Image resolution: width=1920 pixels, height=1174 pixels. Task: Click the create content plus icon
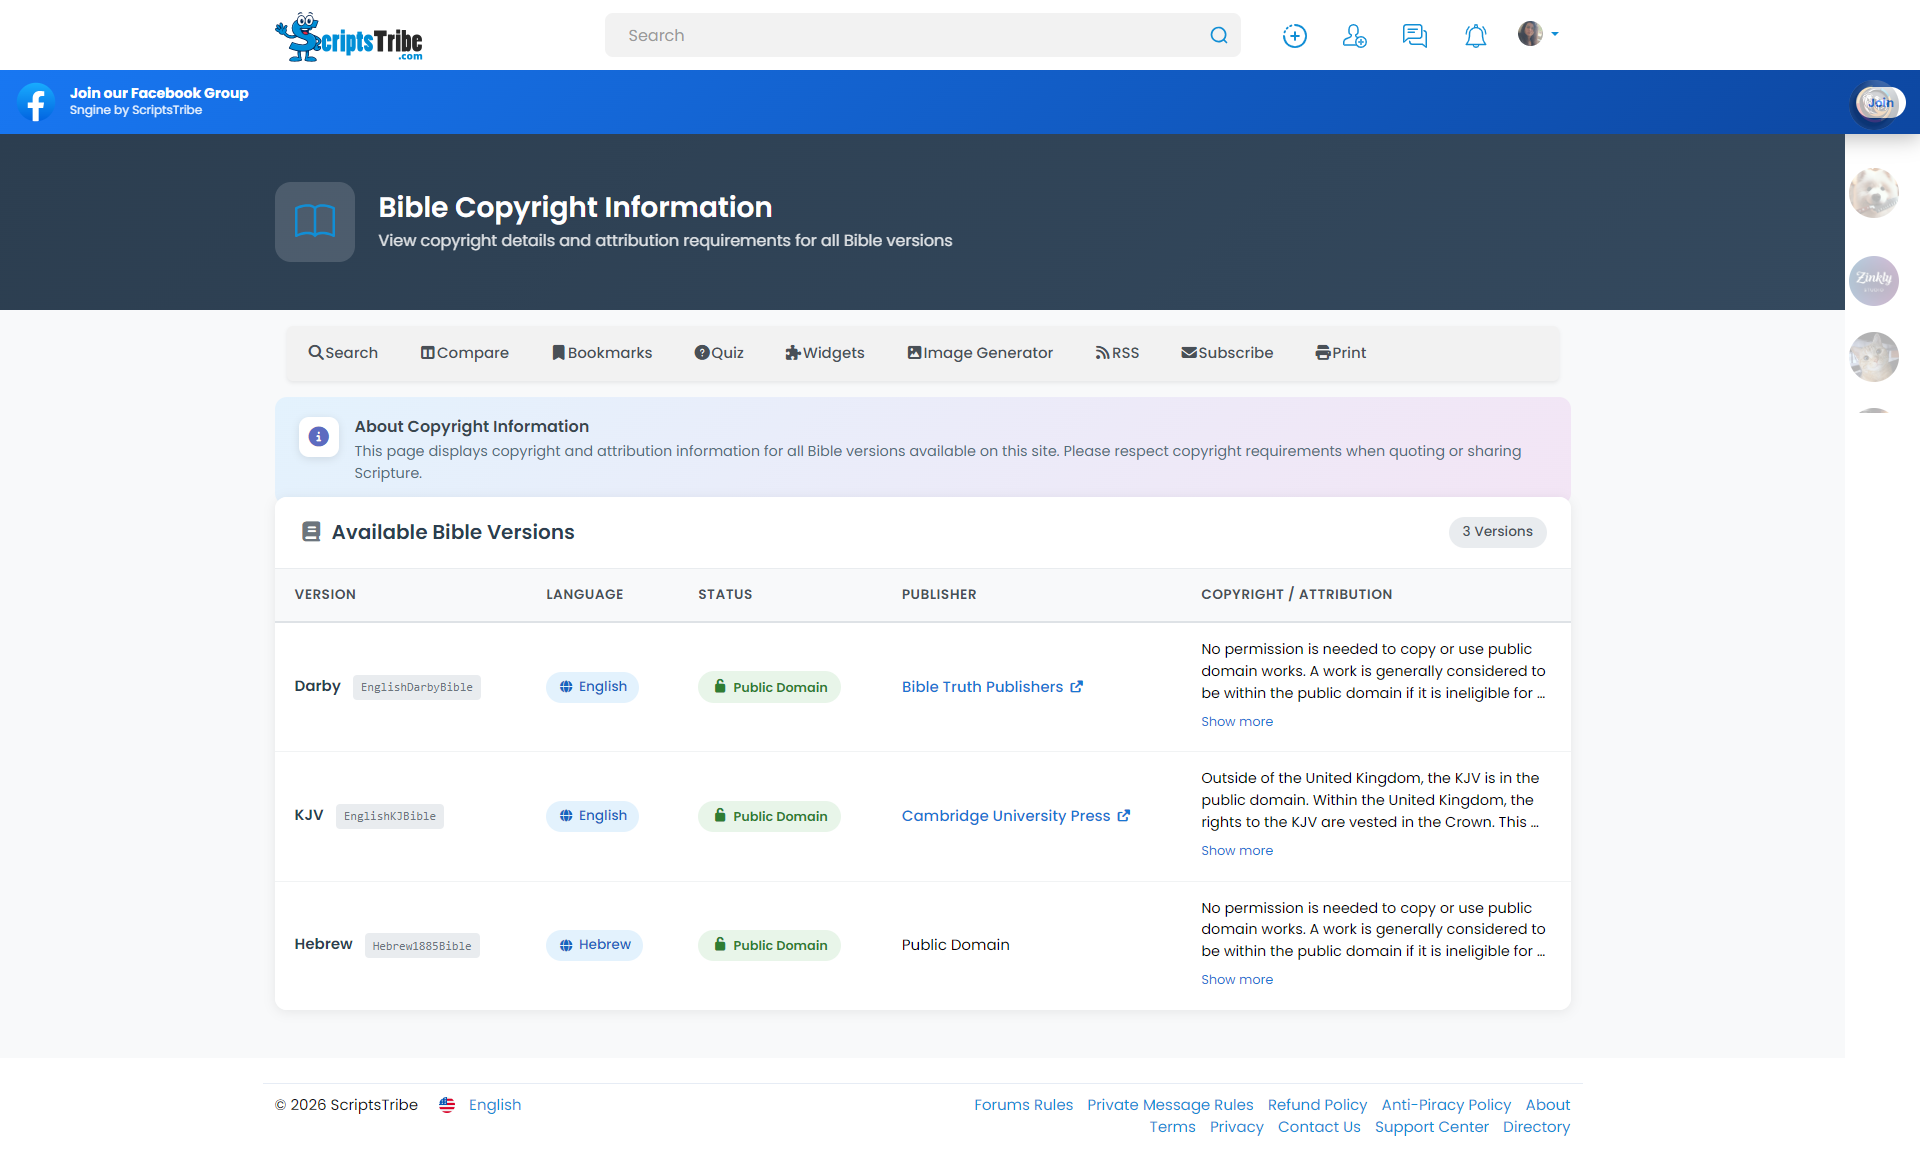1294,35
